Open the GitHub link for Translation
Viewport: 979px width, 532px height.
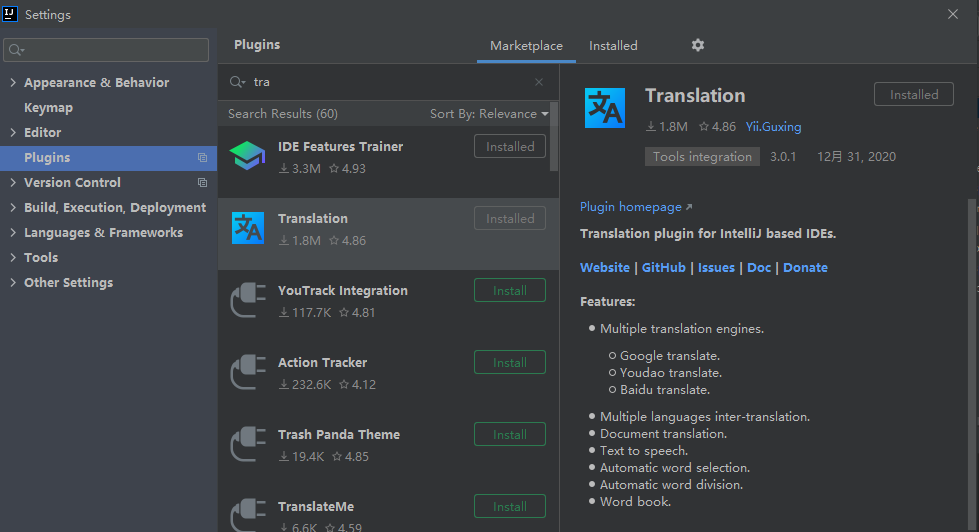click(663, 268)
